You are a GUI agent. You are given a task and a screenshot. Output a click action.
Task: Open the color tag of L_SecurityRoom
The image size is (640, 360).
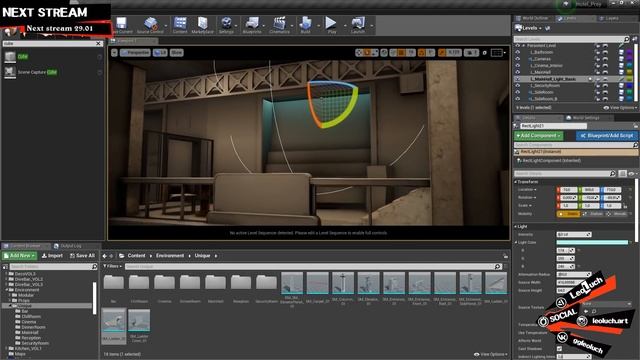click(x=629, y=85)
